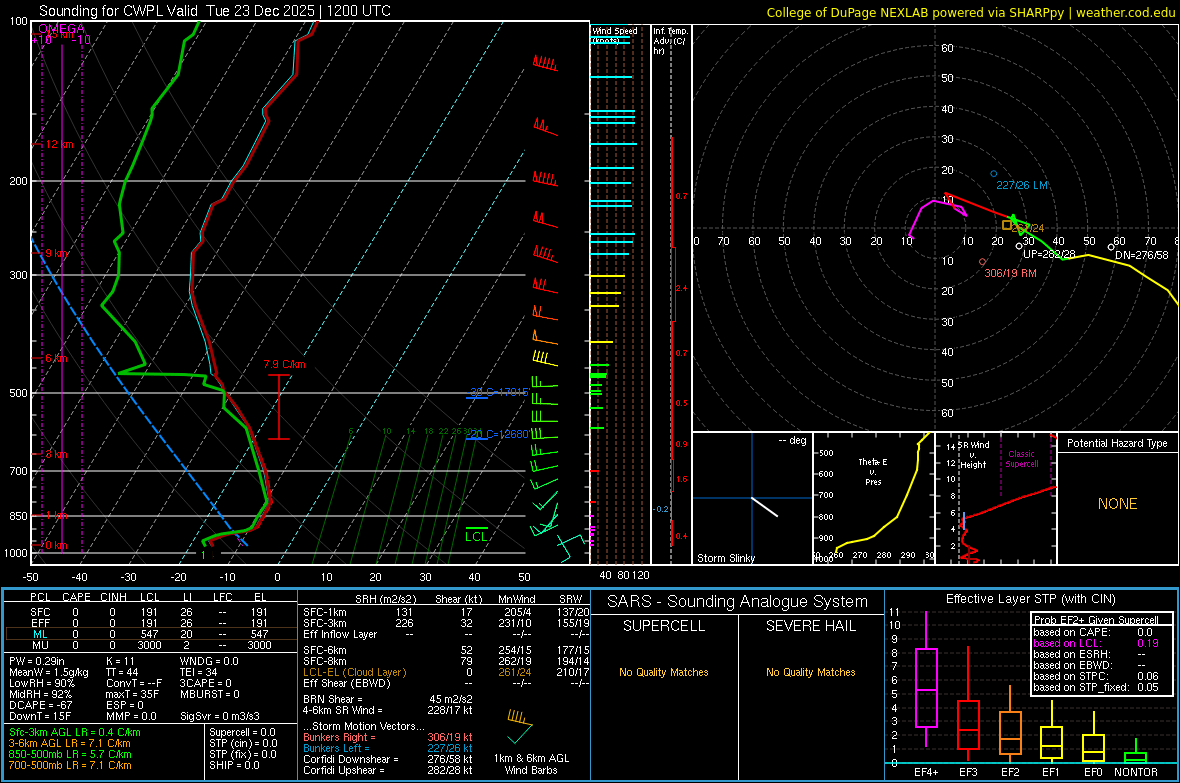The height and width of the screenshot is (783, 1180).
Task: Click the Corfidi upshear UP marker circle
Action: [x=1019, y=246]
